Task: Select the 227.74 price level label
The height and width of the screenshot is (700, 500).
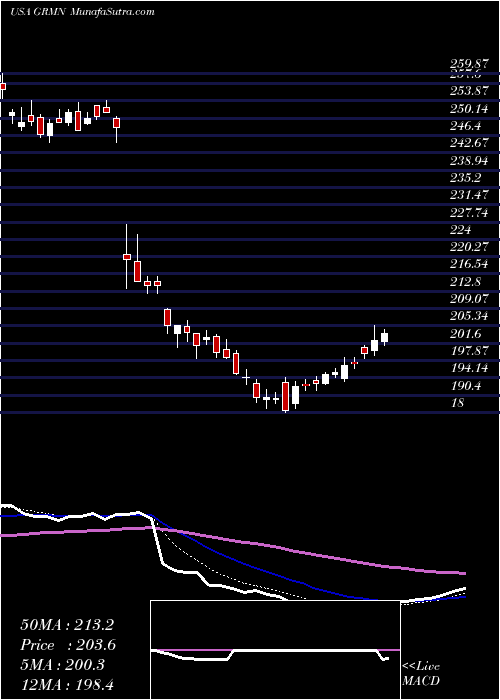Action: pos(469,212)
